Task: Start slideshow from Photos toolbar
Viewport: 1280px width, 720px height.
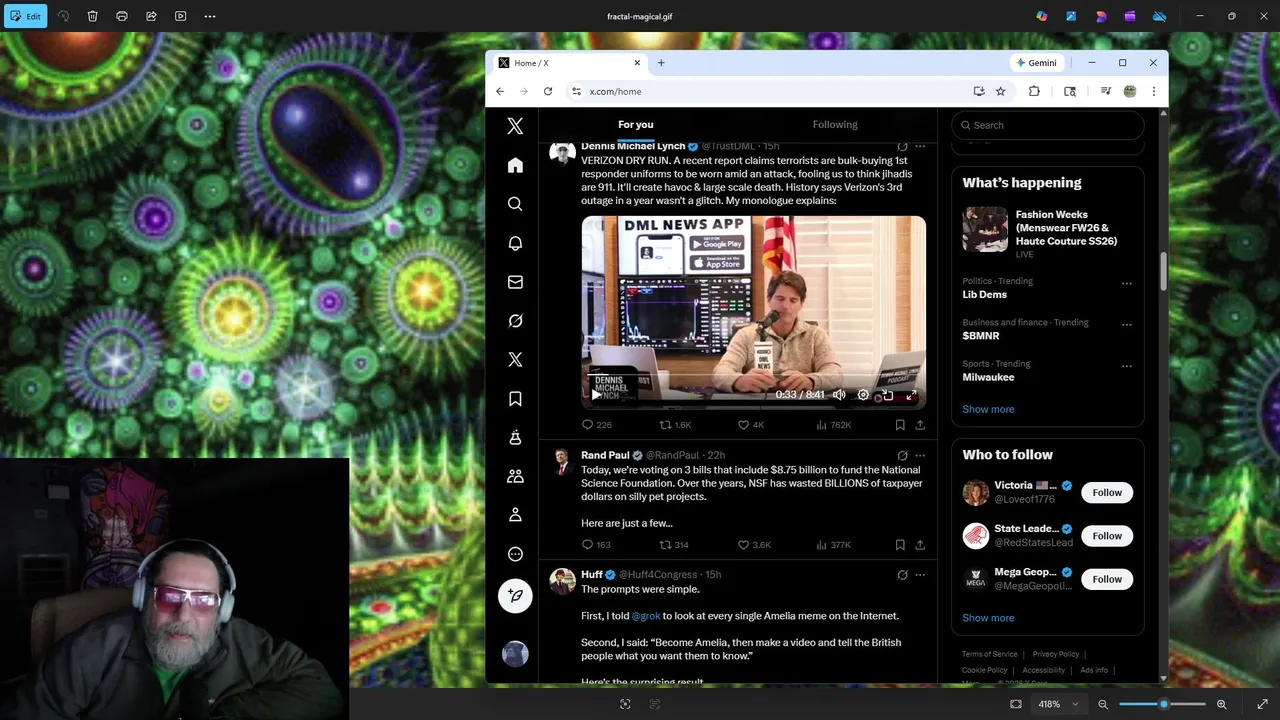Action: pyautogui.click(x=180, y=16)
